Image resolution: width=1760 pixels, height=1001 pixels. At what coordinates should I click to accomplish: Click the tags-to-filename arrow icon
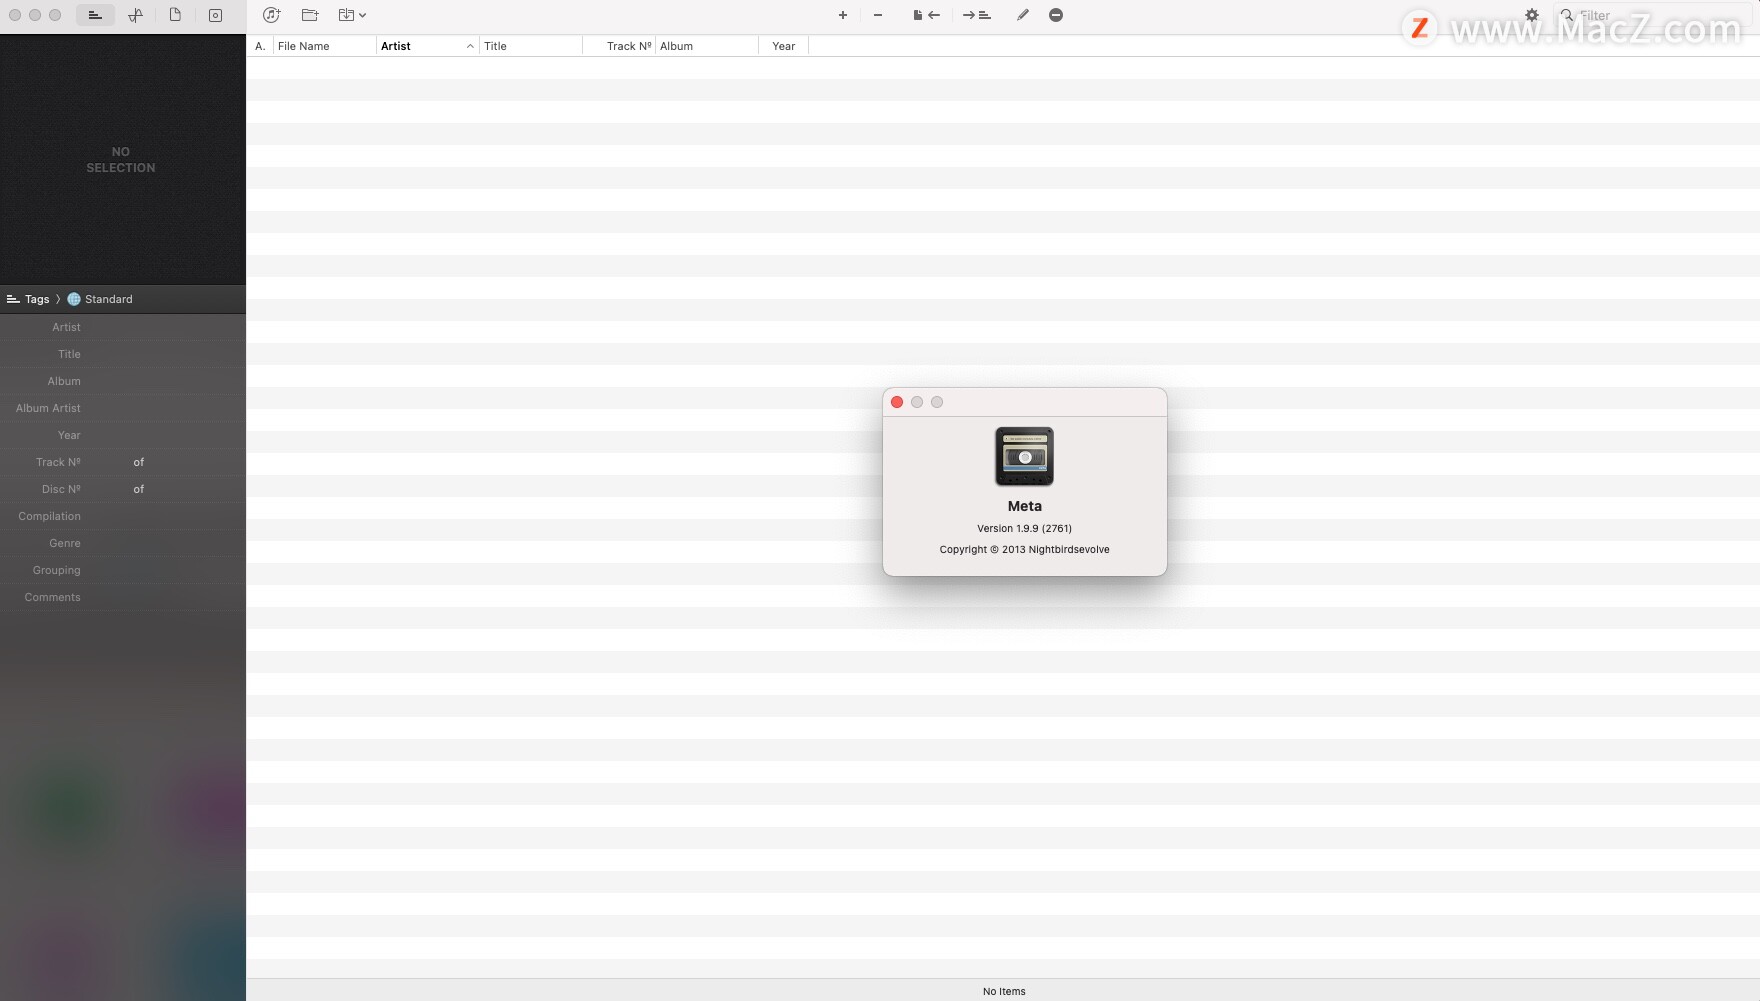click(926, 15)
